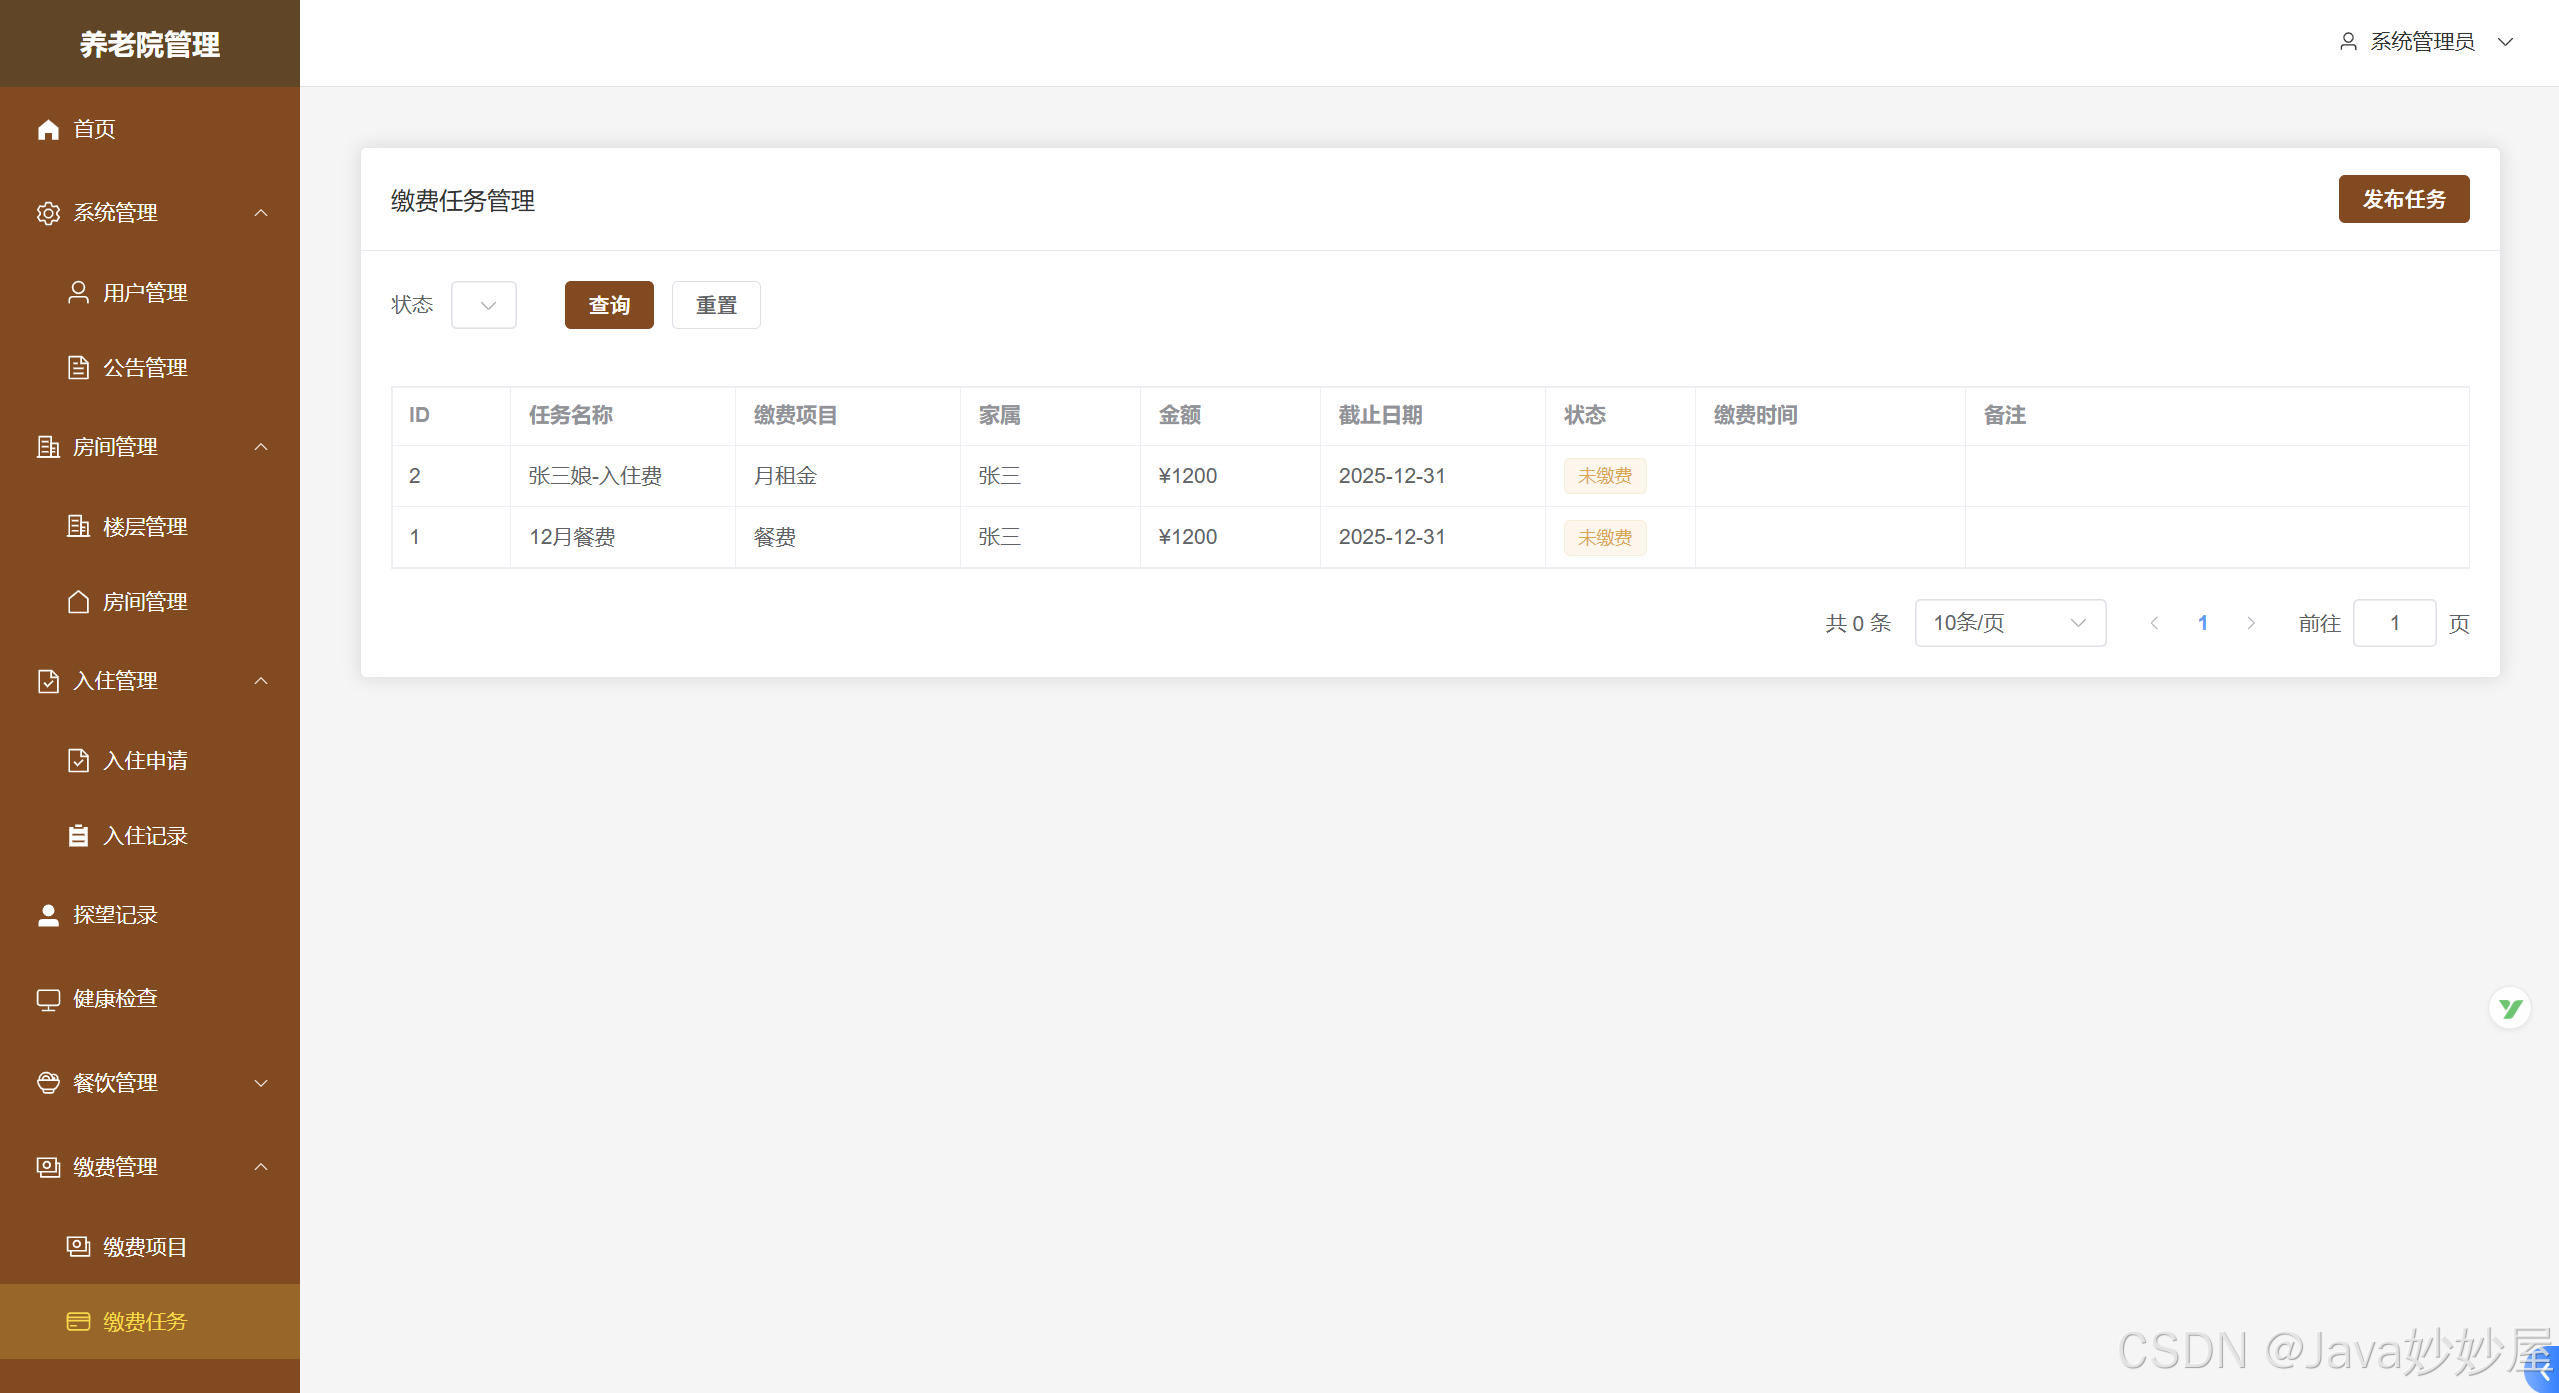This screenshot has height=1393, width=2559.
Task: Collapse the 房间管理 submenu chevron
Action: coord(261,447)
